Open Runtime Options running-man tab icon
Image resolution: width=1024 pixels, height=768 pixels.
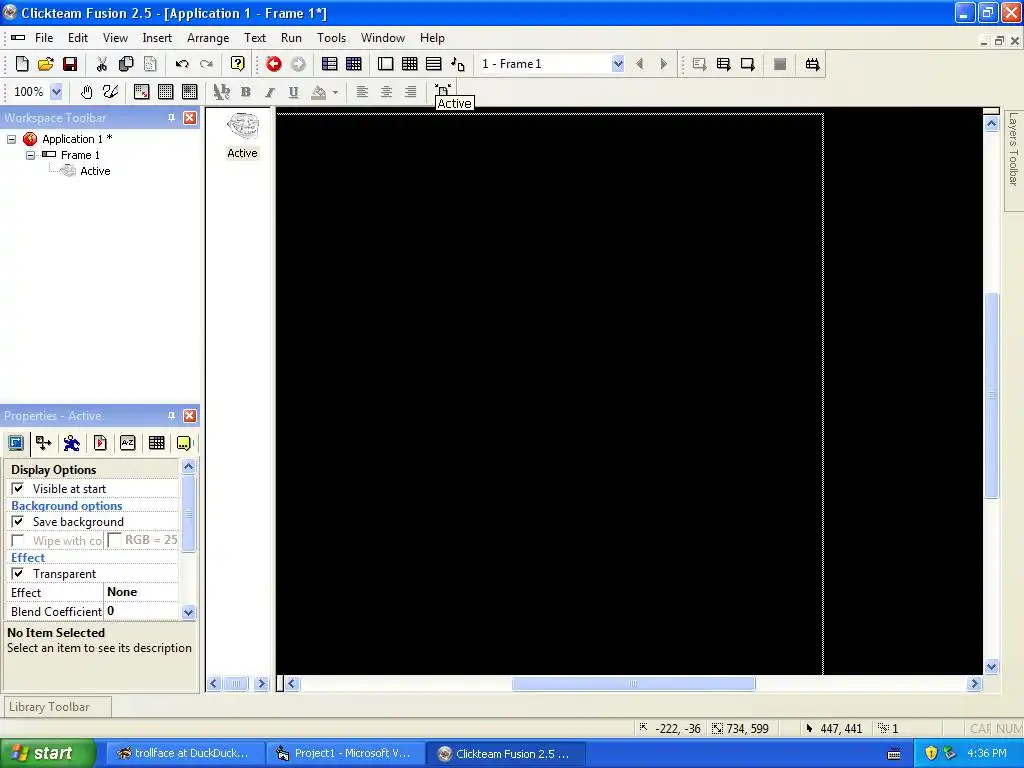pos(72,443)
